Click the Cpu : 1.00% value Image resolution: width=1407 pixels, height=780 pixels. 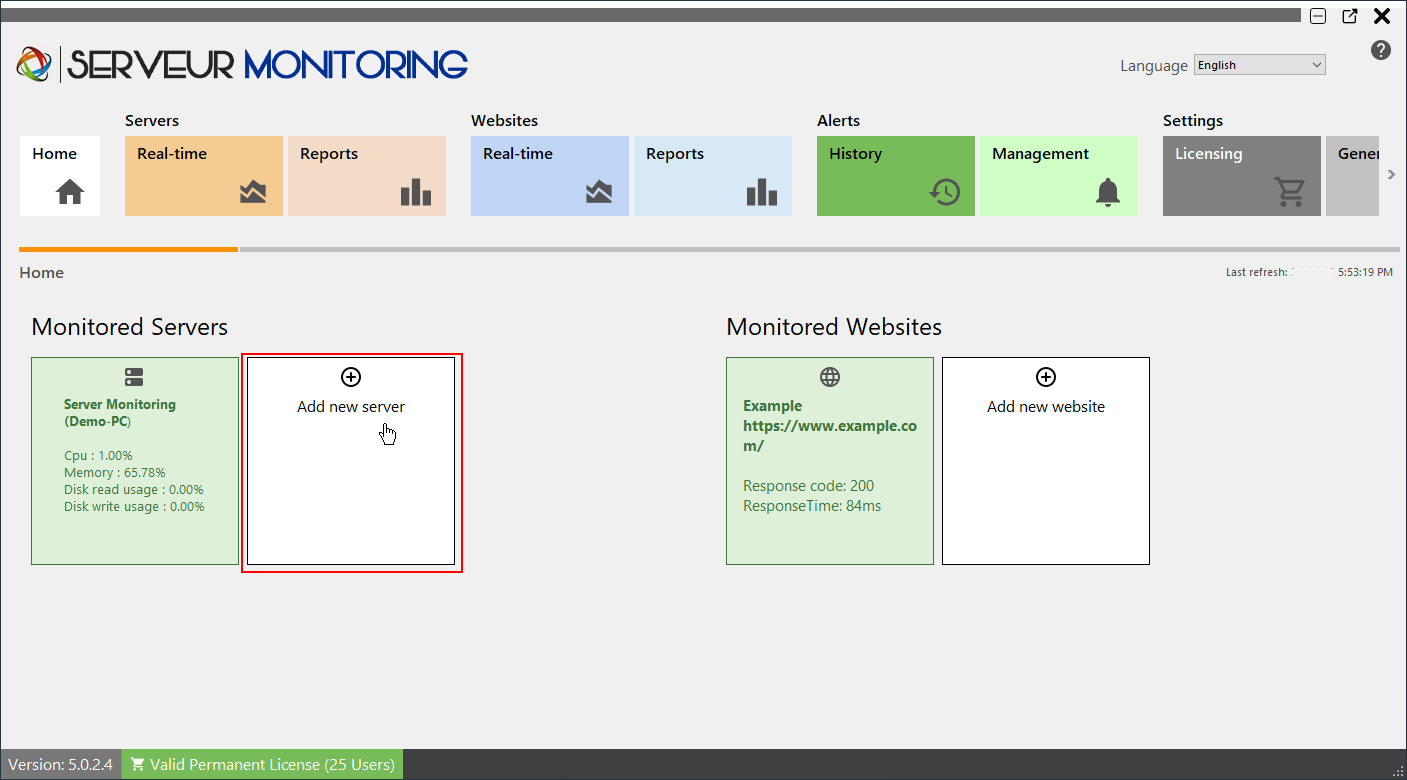98,456
